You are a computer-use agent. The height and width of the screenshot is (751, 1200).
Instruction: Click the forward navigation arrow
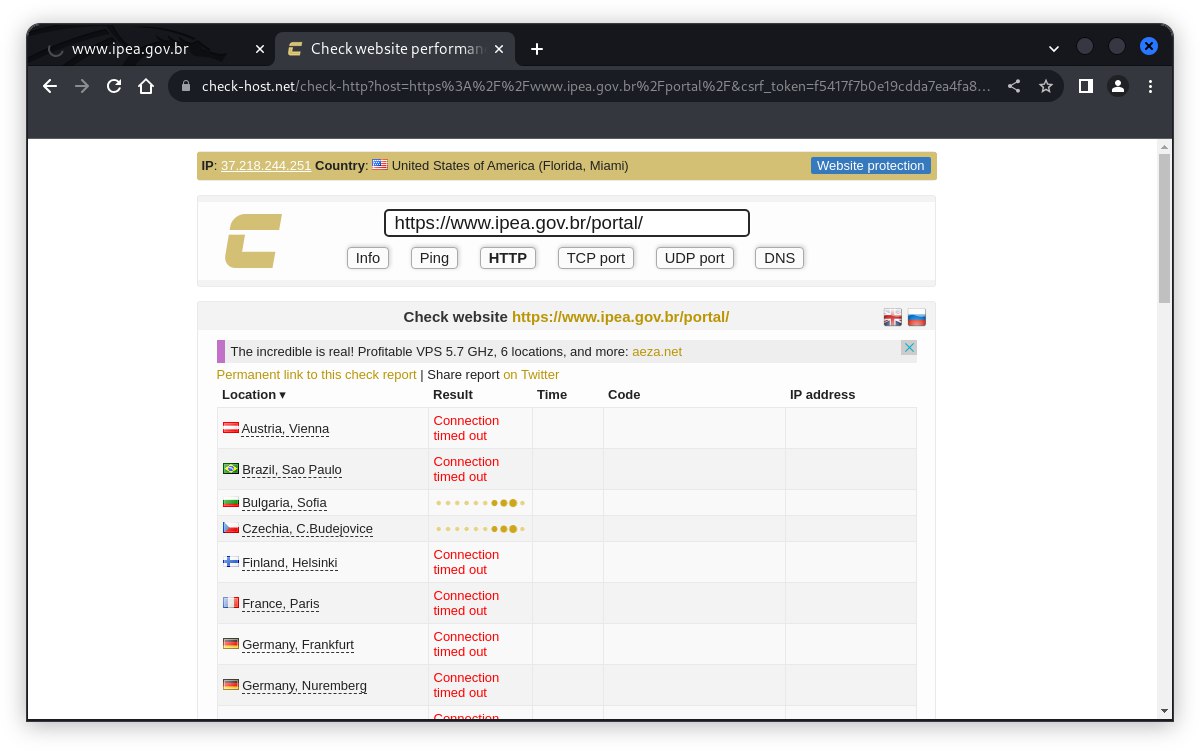click(x=82, y=86)
